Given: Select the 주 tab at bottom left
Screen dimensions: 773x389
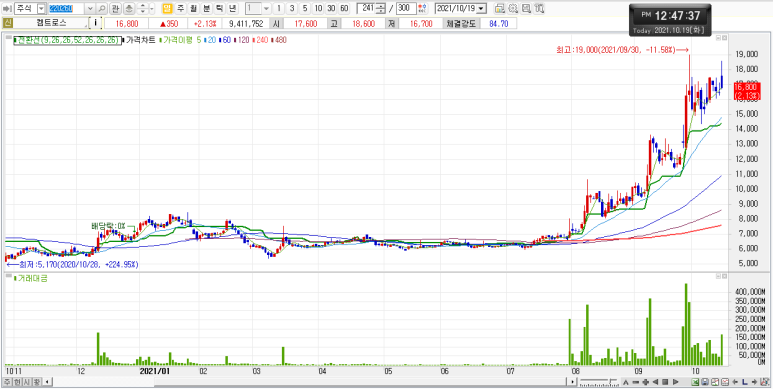Looking at the screenshot, I should (x=7, y=382).
